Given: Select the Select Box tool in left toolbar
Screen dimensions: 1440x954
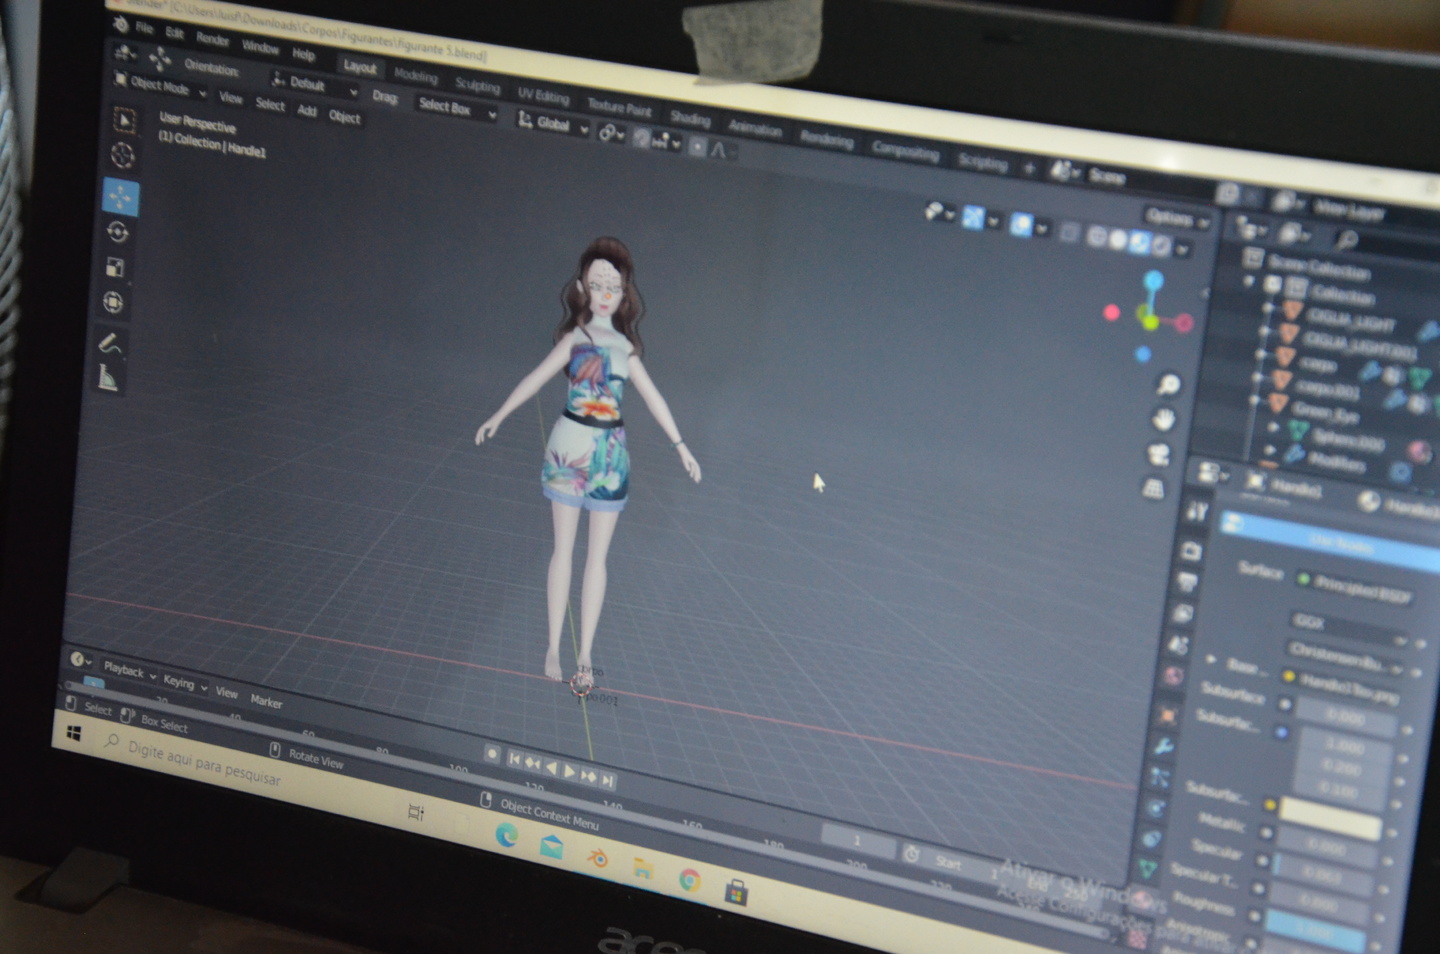Looking at the screenshot, I should [124, 121].
